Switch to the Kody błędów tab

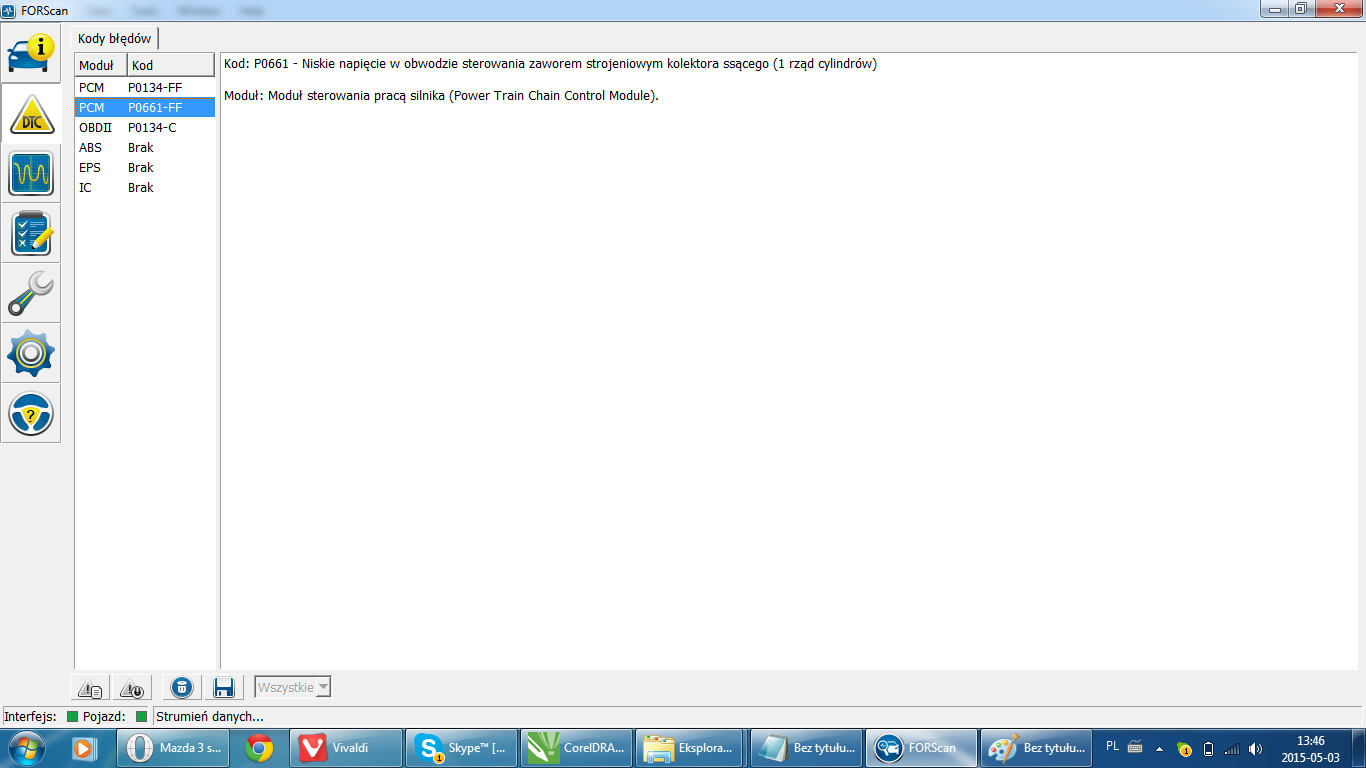click(x=115, y=39)
